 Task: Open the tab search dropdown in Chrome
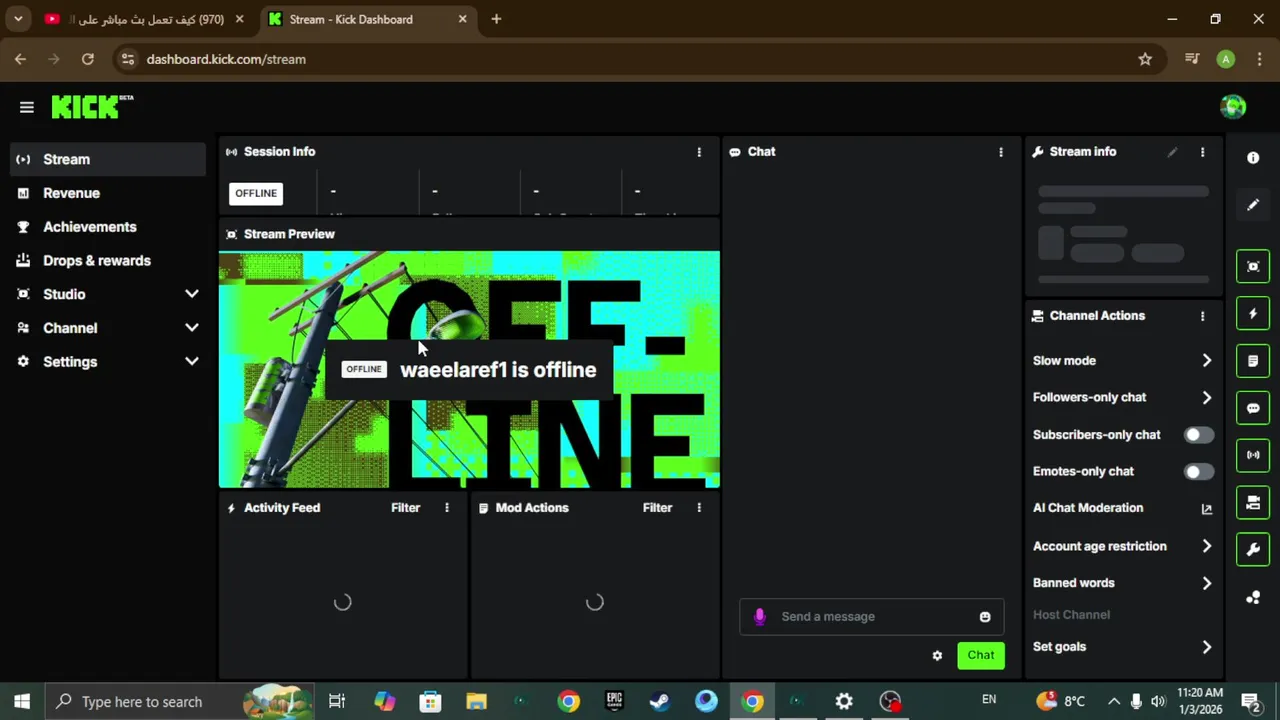point(18,19)
